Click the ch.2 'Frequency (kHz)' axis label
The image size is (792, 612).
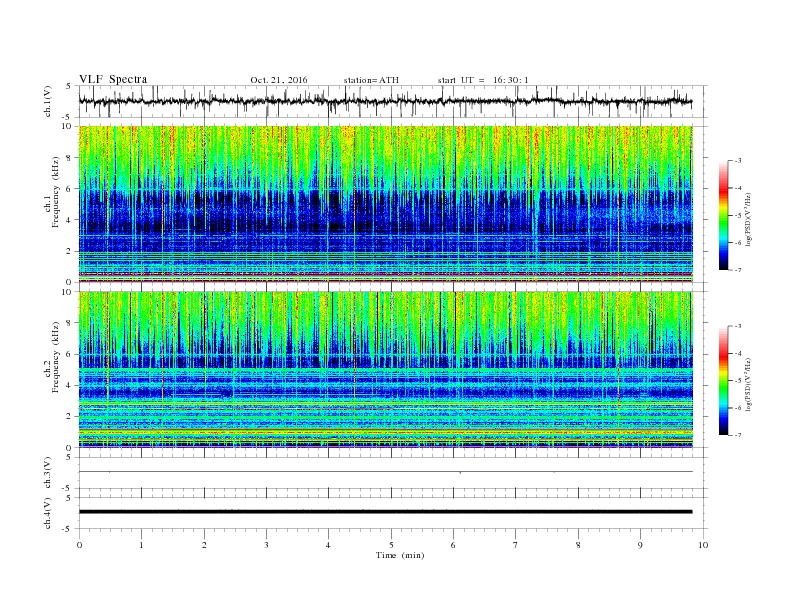(56, 356)
